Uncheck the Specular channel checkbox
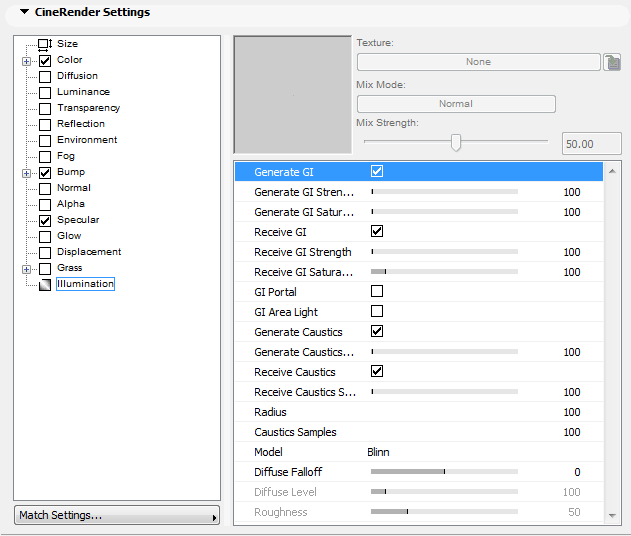The image size is (631, 536). pyautogui.click(x=44, y=220)
